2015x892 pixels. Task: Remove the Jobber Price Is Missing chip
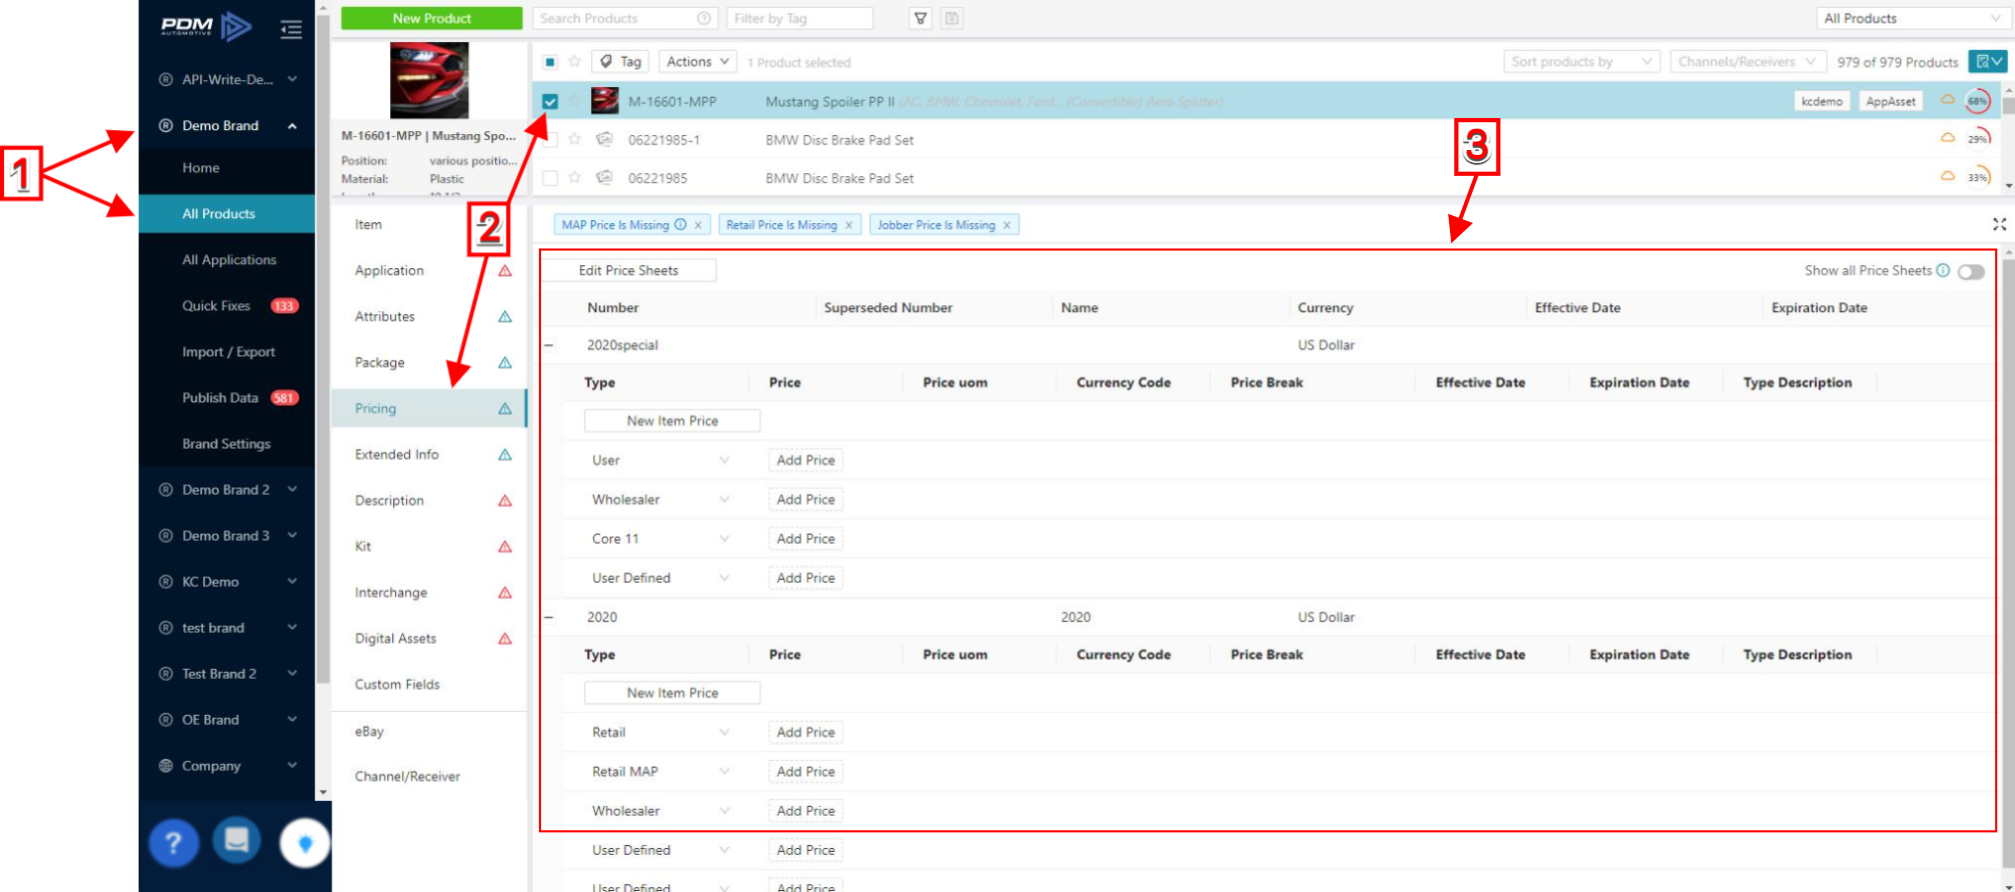[1007, 225]
